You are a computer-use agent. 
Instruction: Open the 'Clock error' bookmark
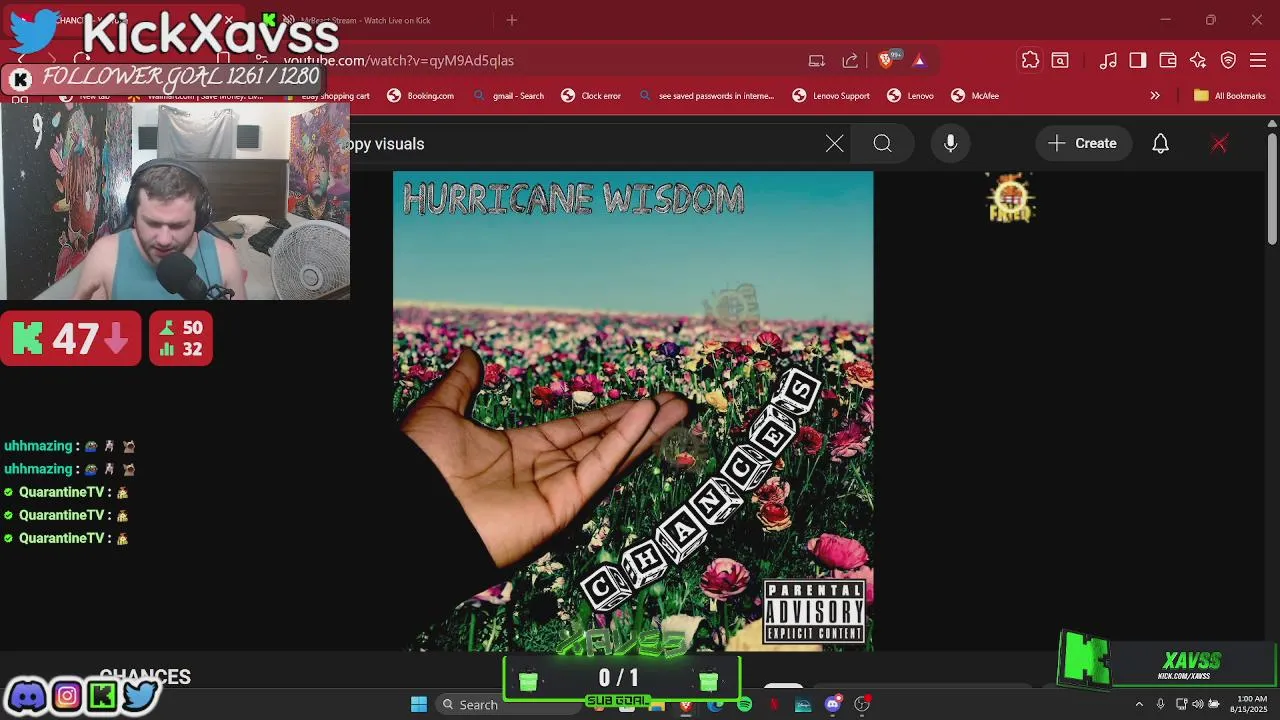[x=591, y=96]
